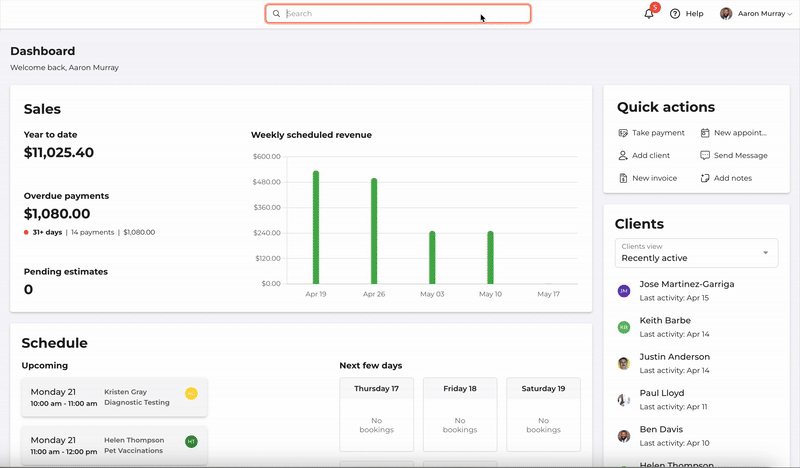
Task: Click the New appointment calendar icon
Action: 705,133
